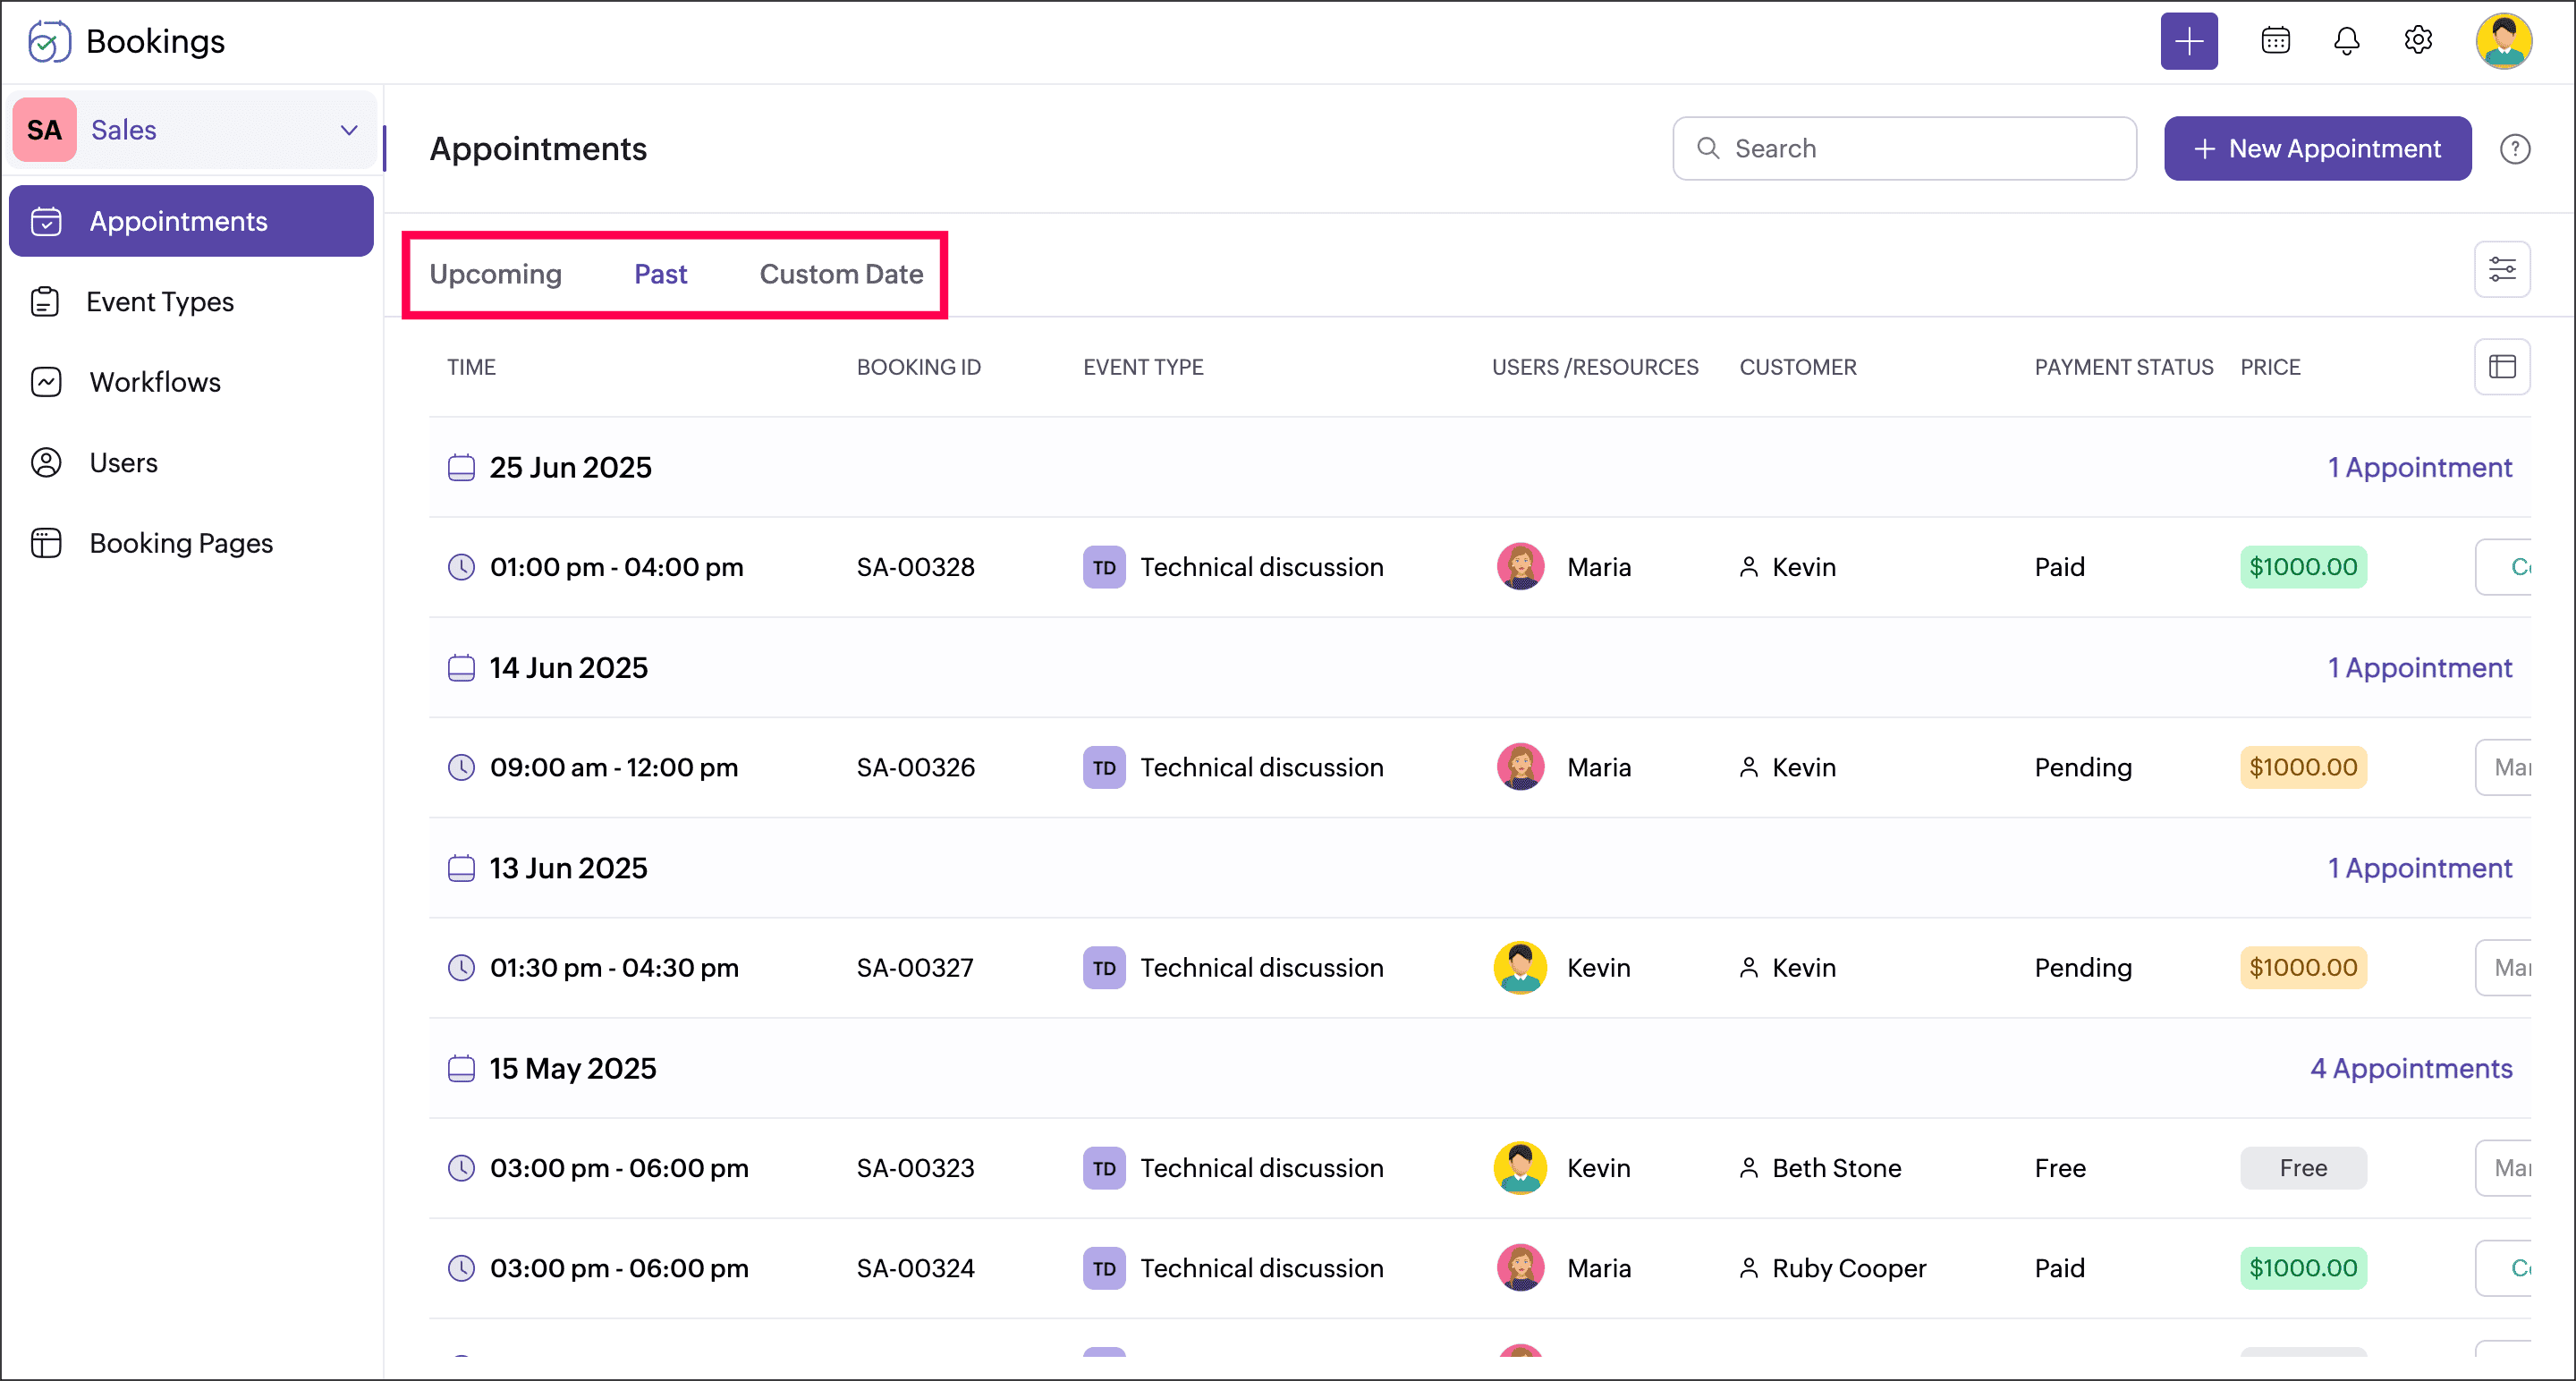Click the New Appointment button

coord(2317,149)
